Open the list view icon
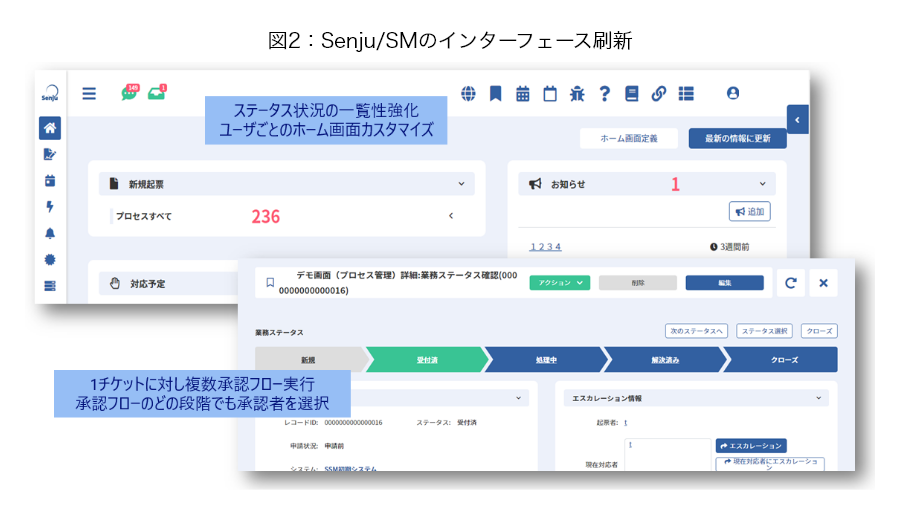This screenshot has height=520, width=900. point(686,94)
